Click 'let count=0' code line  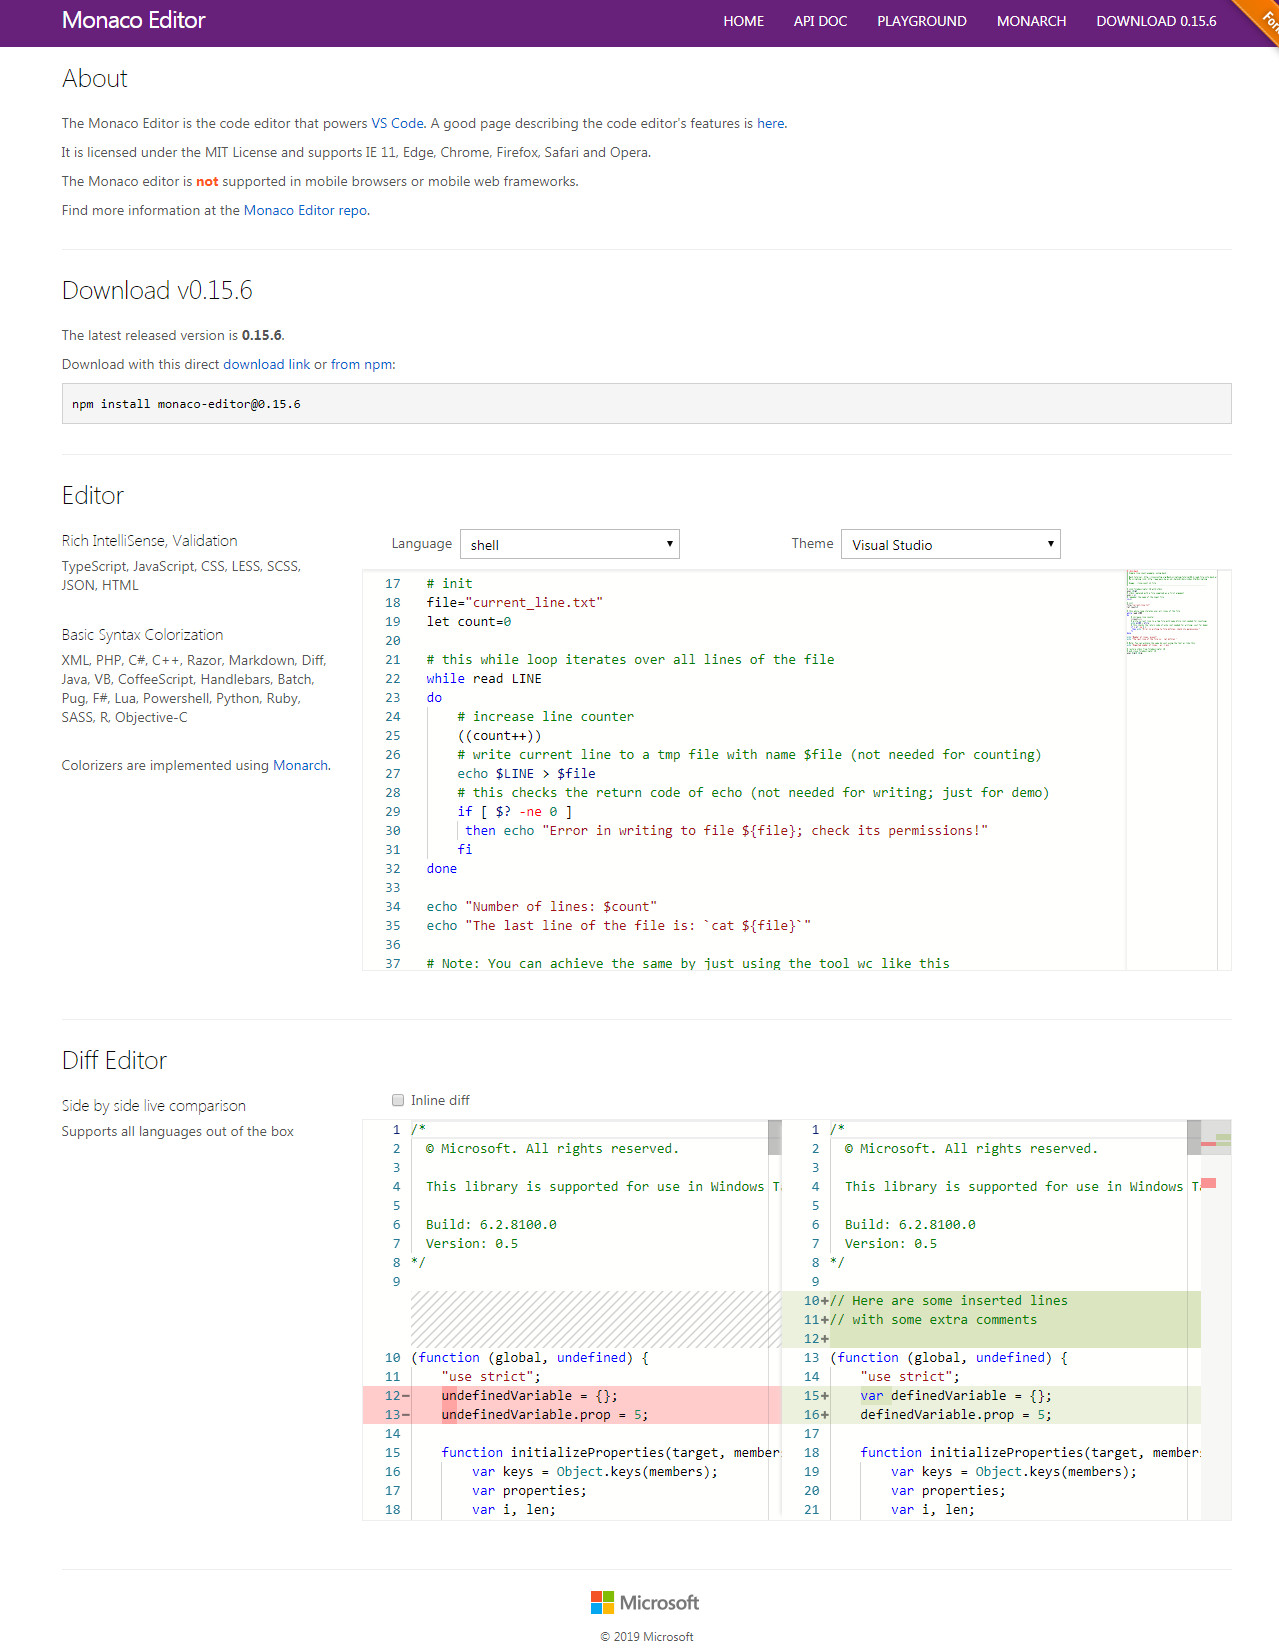468,621
